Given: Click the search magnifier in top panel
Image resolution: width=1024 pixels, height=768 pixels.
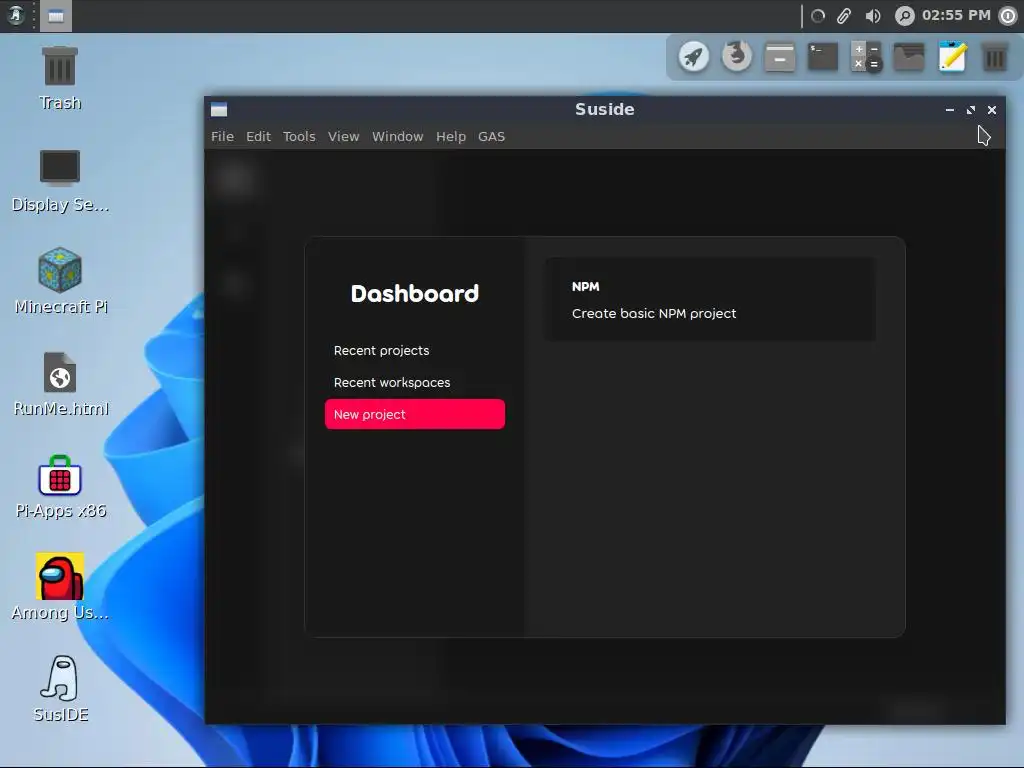Looking at the screenshot, I should coord(904,16).
